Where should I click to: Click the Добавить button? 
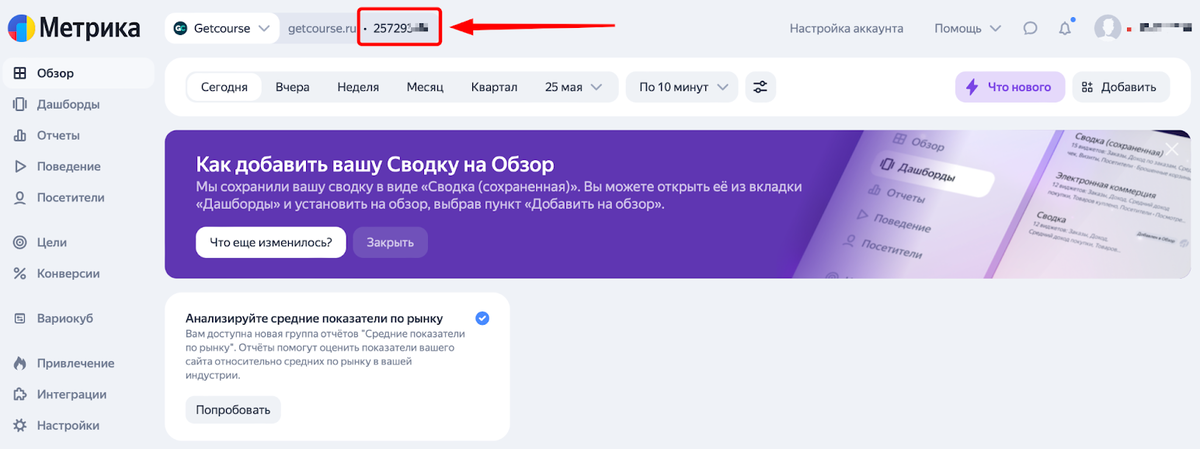(x=1121, y=87)
